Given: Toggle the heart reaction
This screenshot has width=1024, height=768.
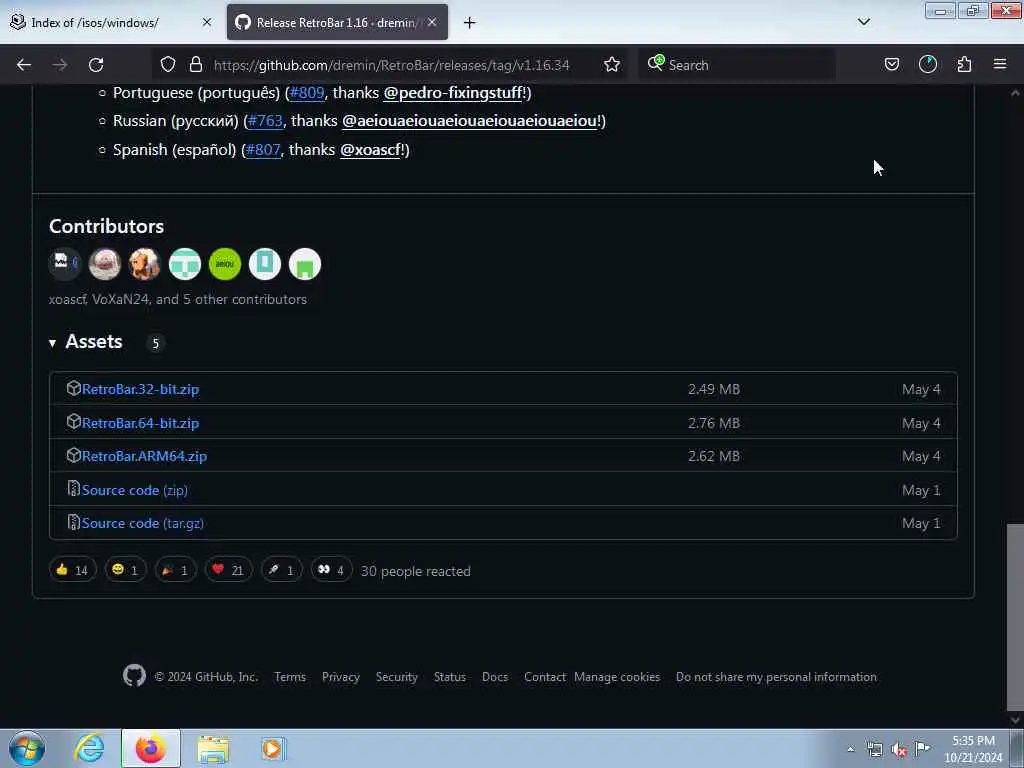Looking at the screenshot, I should [x=228, y=570].
